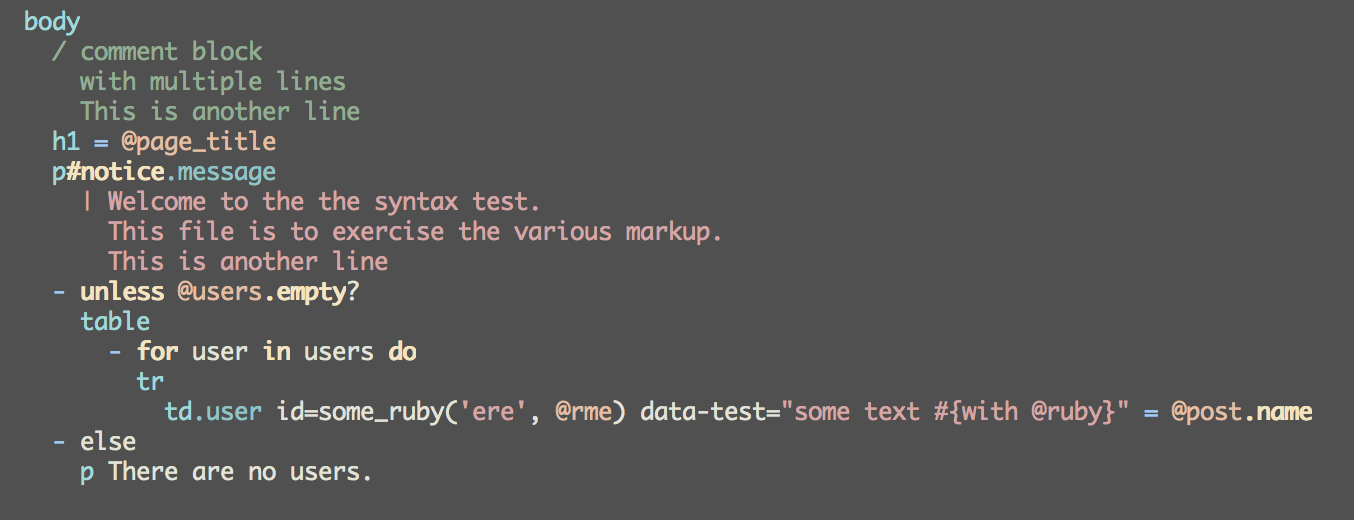Click the "h1" tag

(66, 141)
